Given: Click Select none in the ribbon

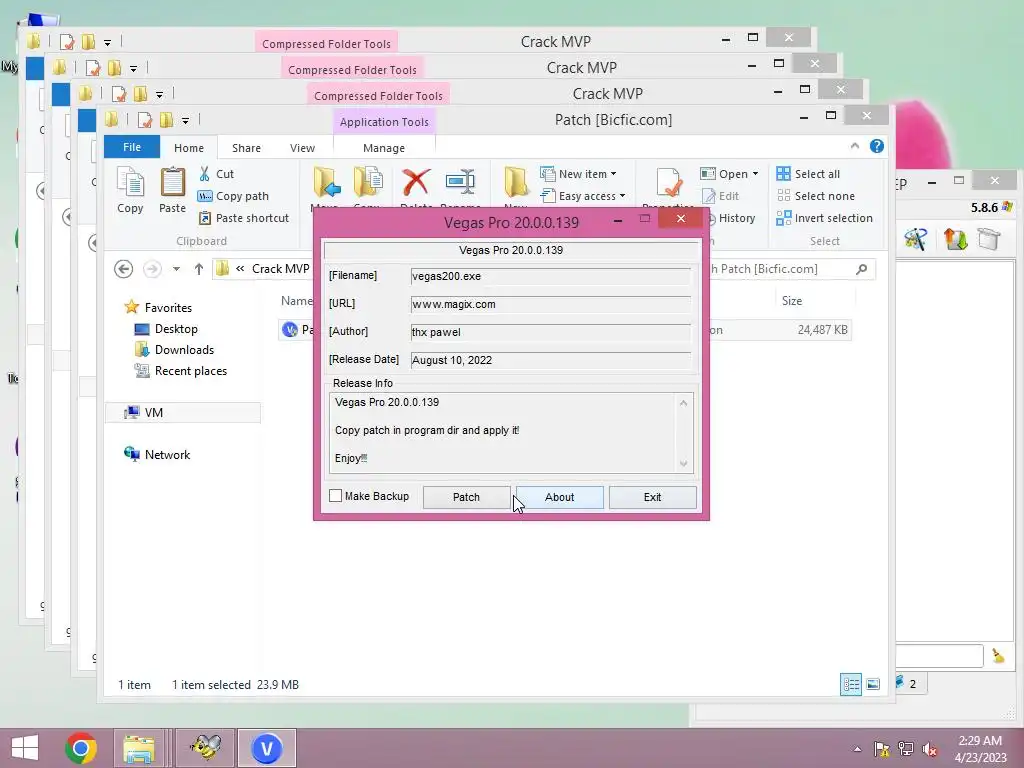Looking at the screenshot, I should click(x=816, y=196).
